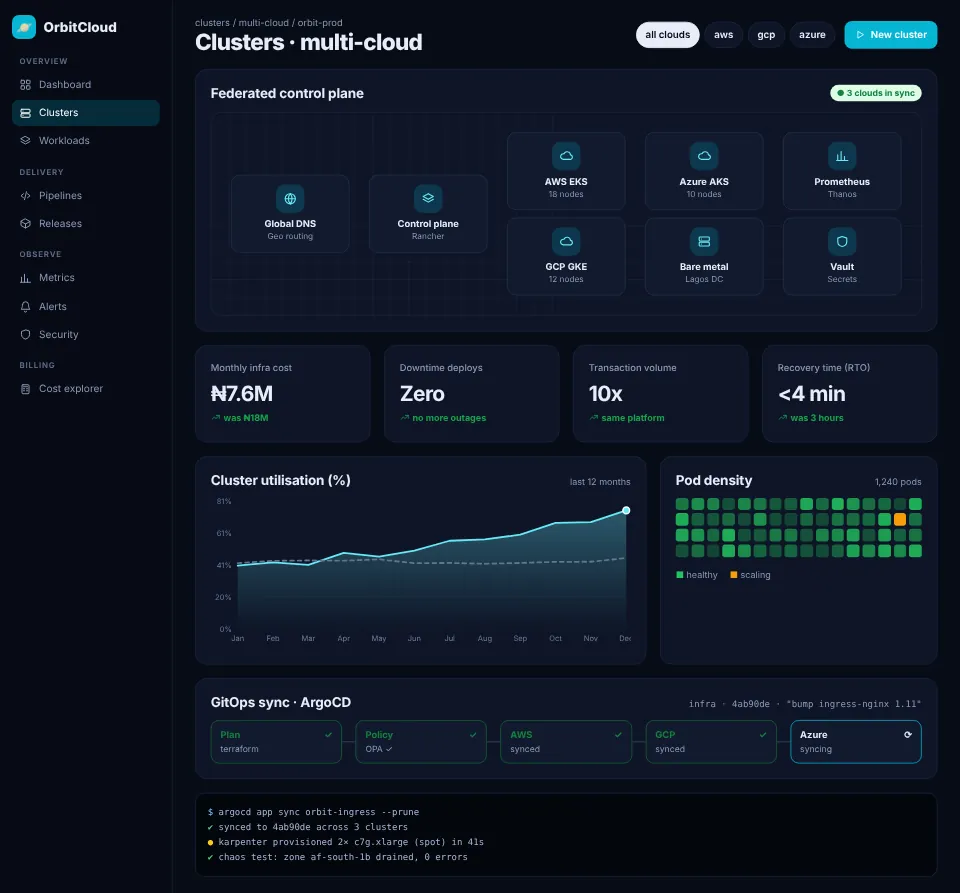Click the green healthy legend swatch
Viewport: 960px width, 893px height.
coord(680,575)
